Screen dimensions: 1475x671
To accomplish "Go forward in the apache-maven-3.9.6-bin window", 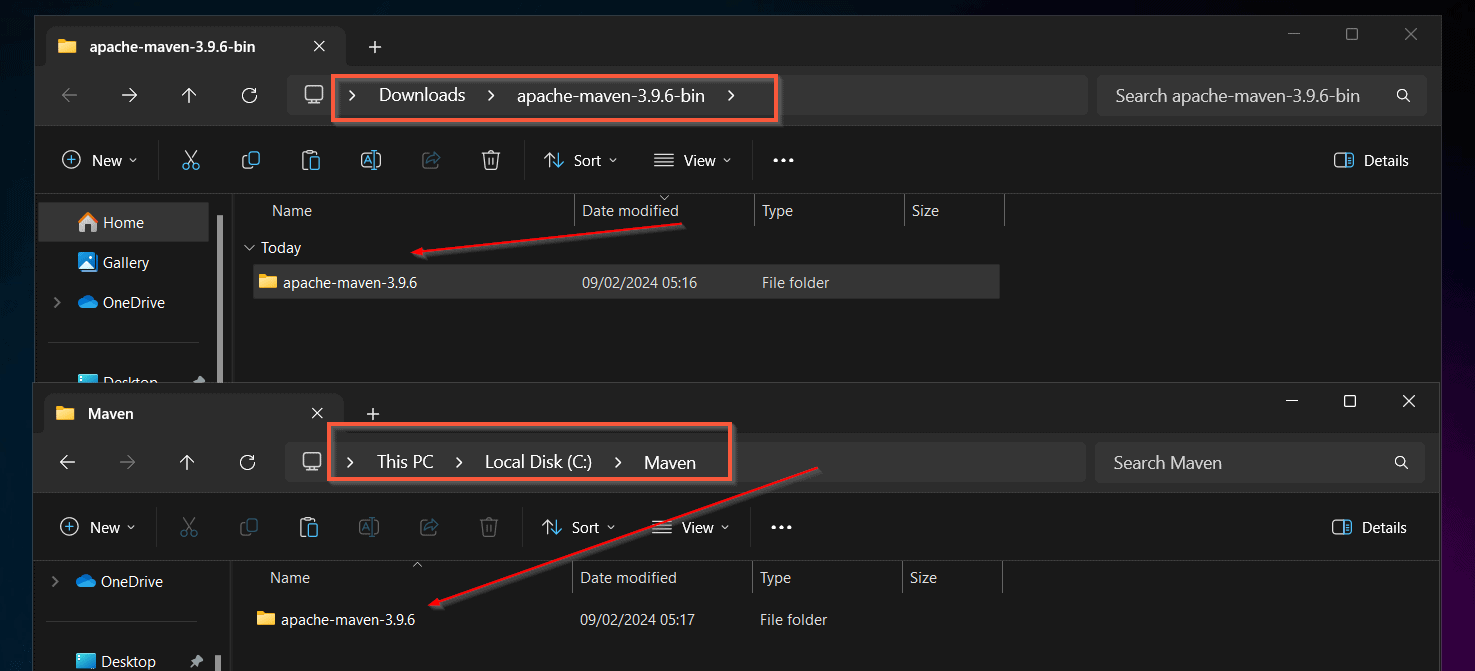I will pyautogui.click(x=129, y=95).
